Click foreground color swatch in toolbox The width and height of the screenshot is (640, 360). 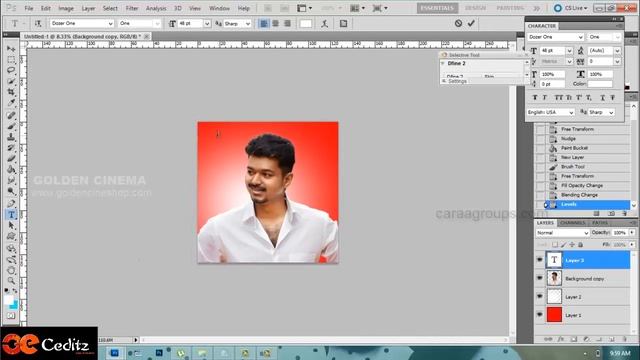pos(9,300)
